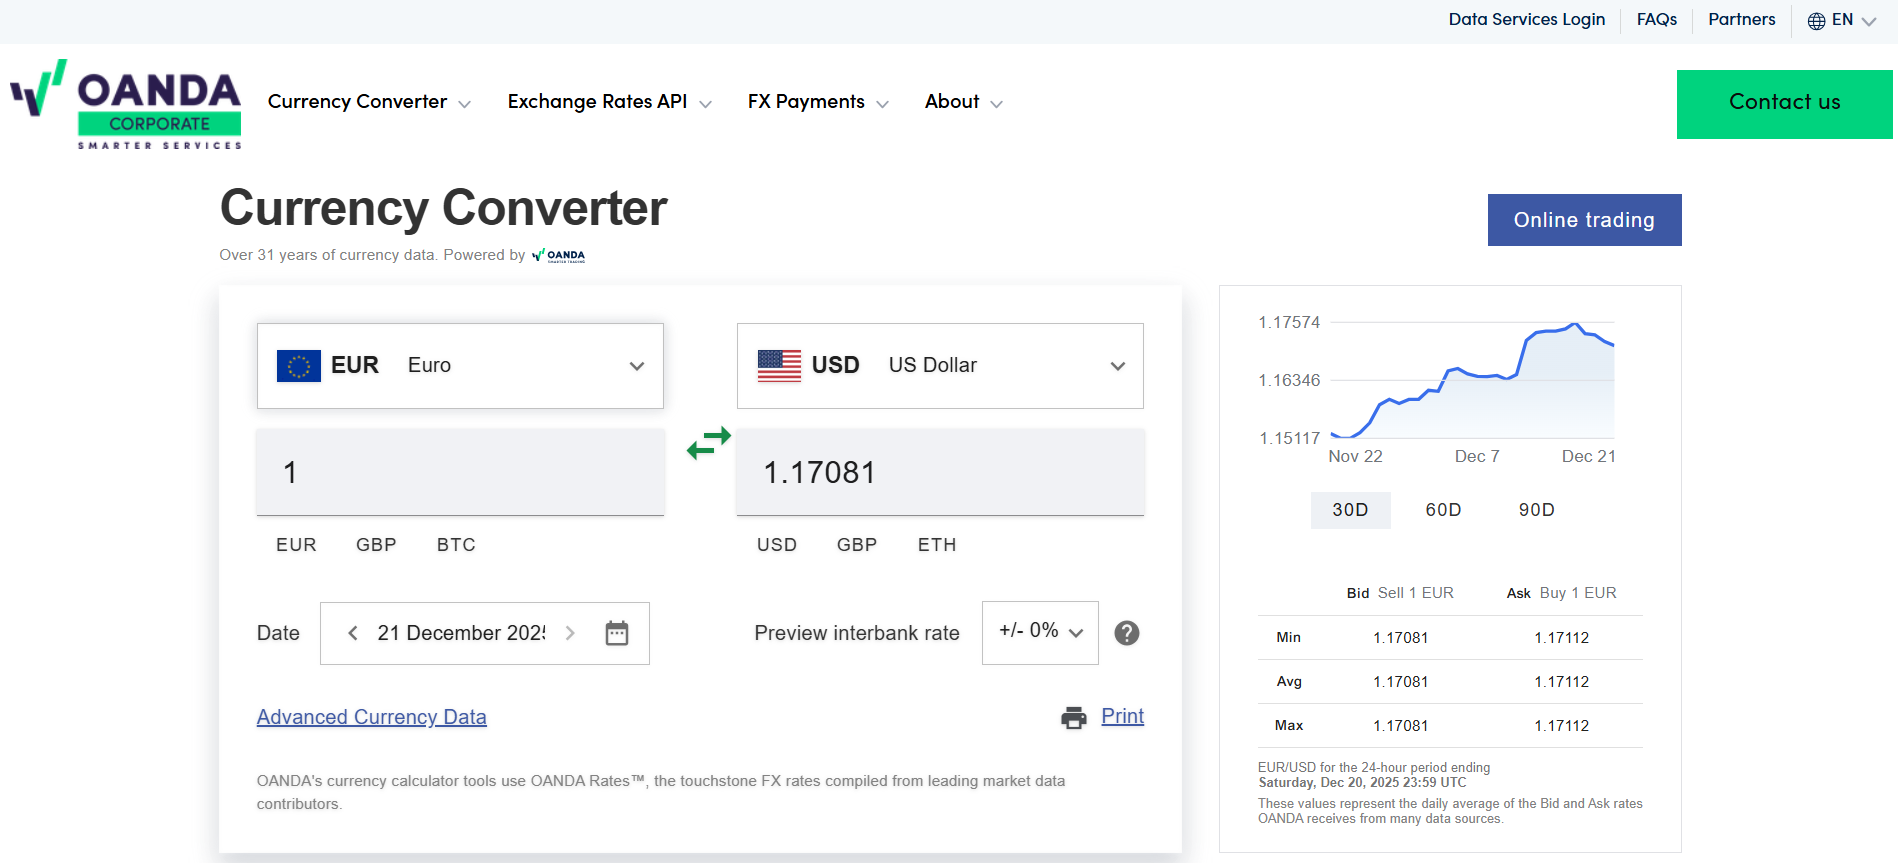Expand the About menu
1898x863 pixels.
click(963, 102)
